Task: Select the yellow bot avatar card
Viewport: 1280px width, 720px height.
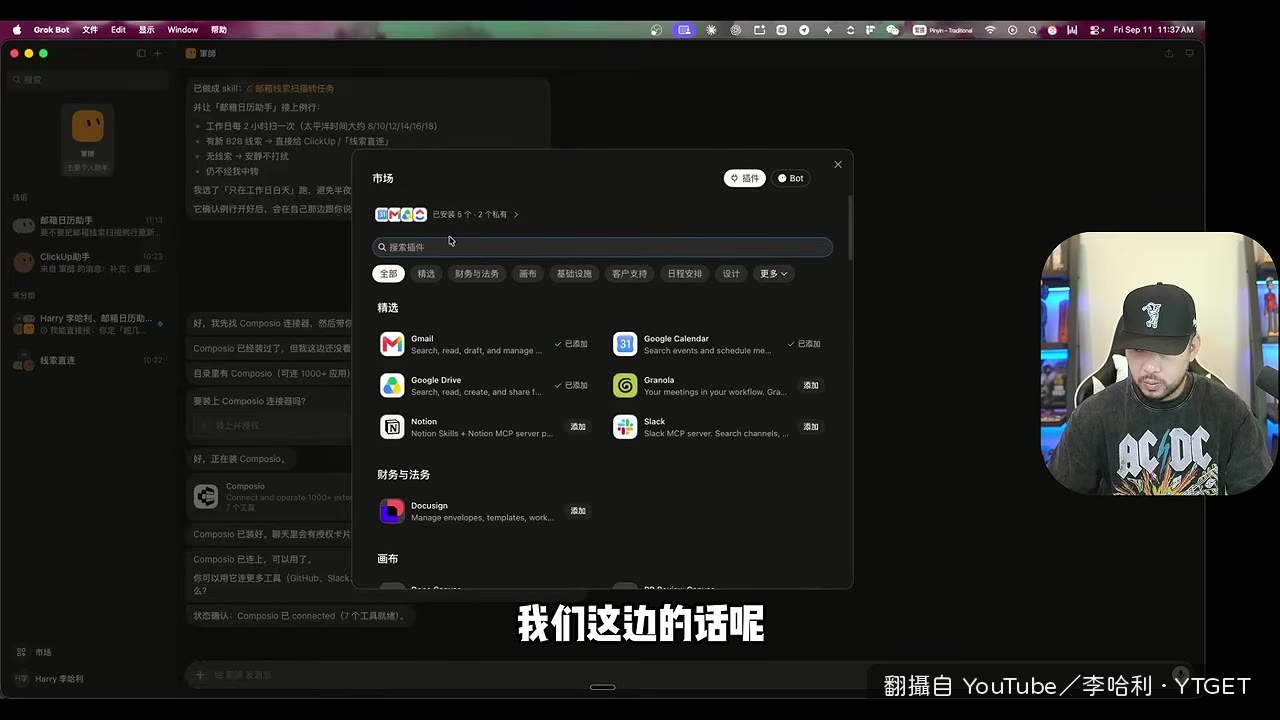Action: click(87, 140)
